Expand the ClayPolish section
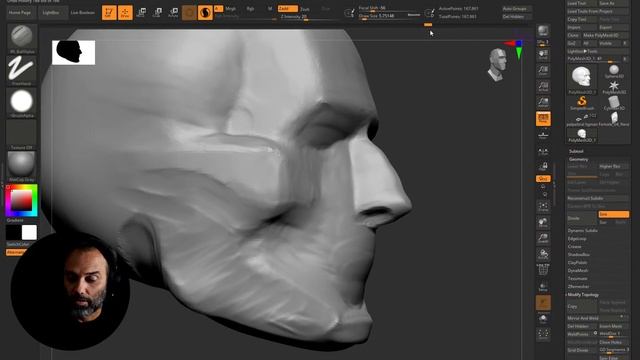640x360 pixels. click(578, 262)
